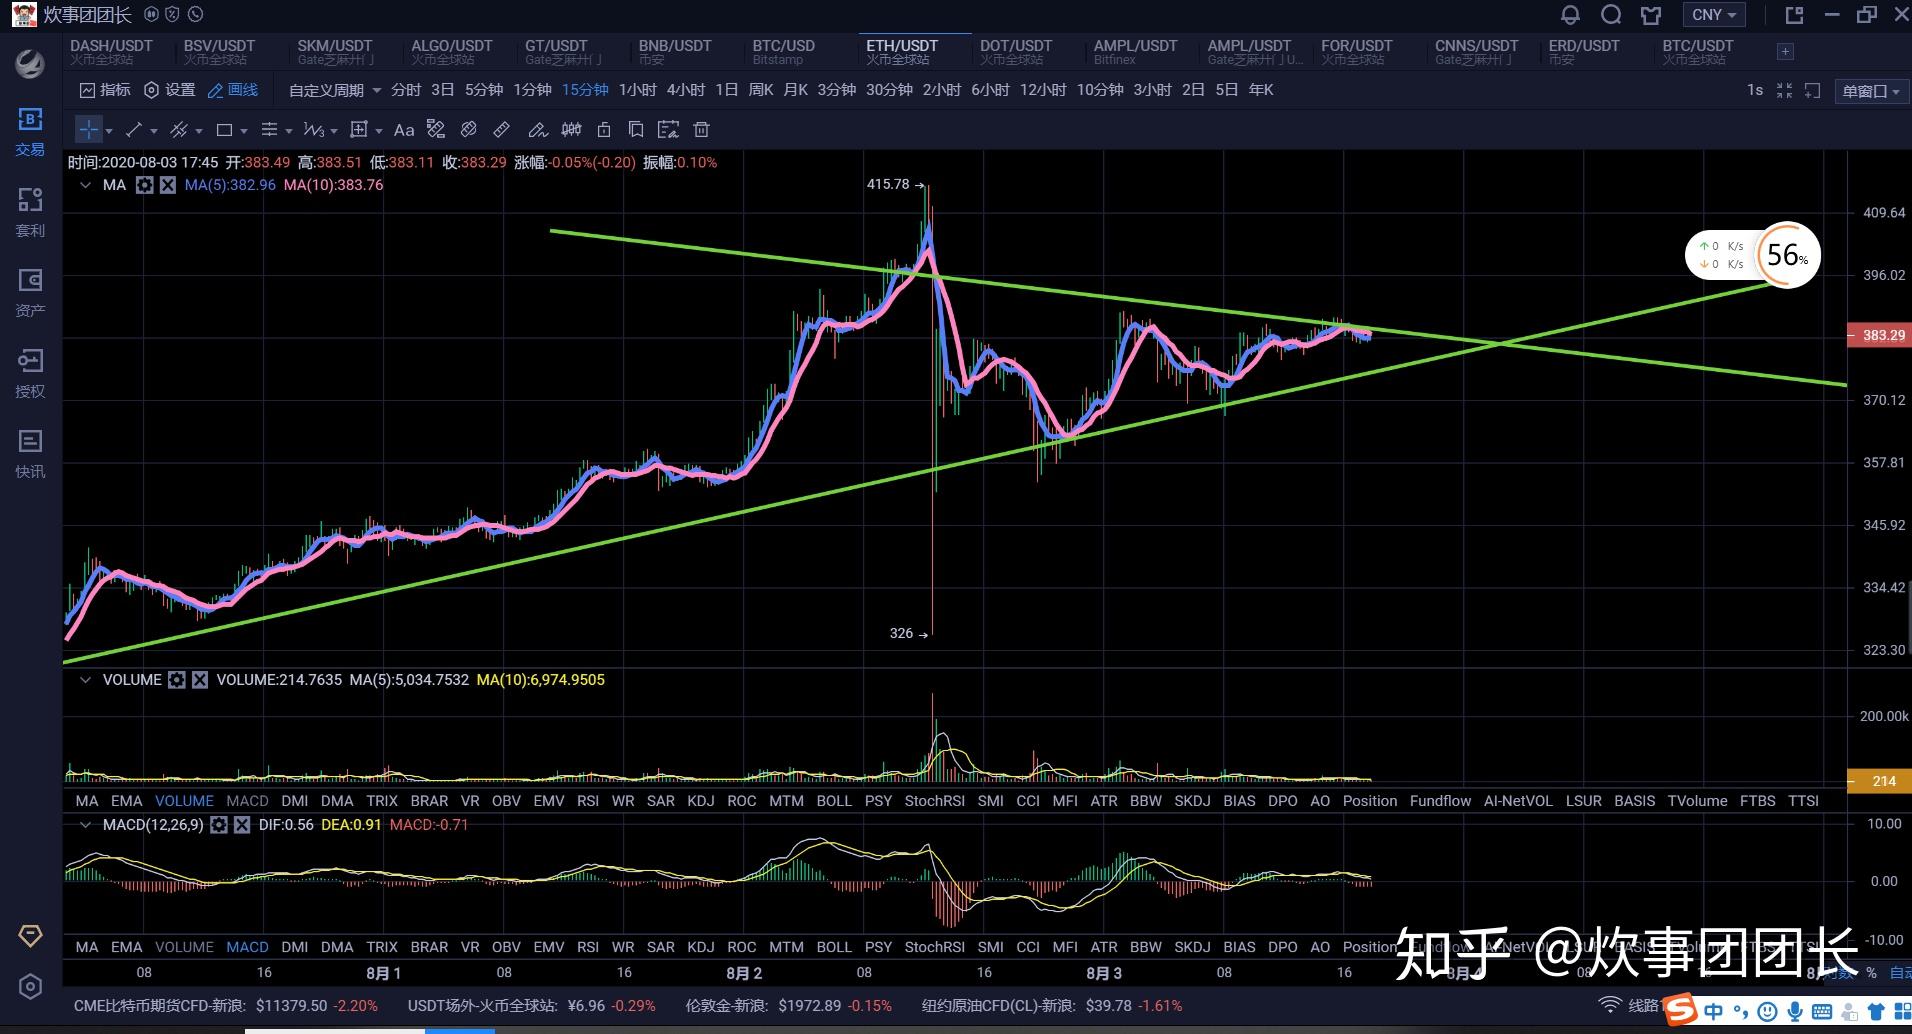Click the 383.29 current price label
1912x1034 pixels.
pos(1880,336)
